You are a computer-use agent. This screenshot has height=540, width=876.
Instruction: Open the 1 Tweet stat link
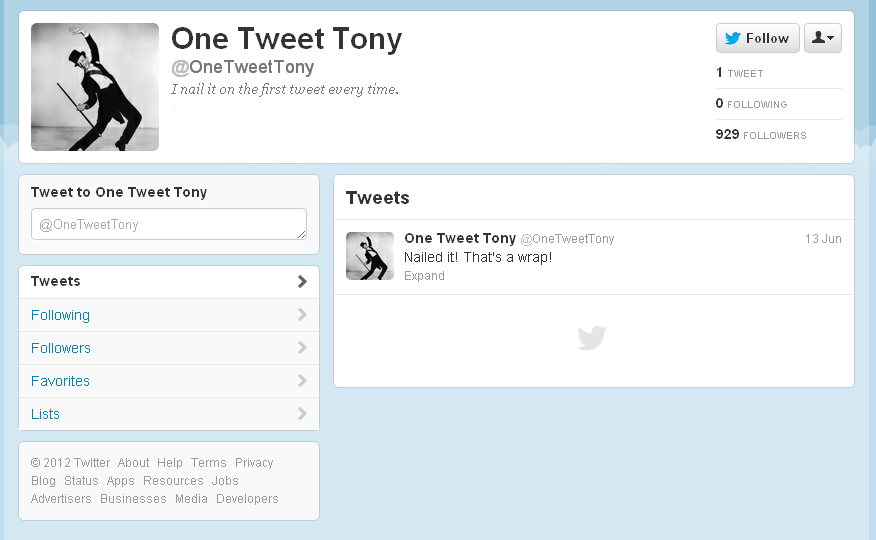(740, 73)
